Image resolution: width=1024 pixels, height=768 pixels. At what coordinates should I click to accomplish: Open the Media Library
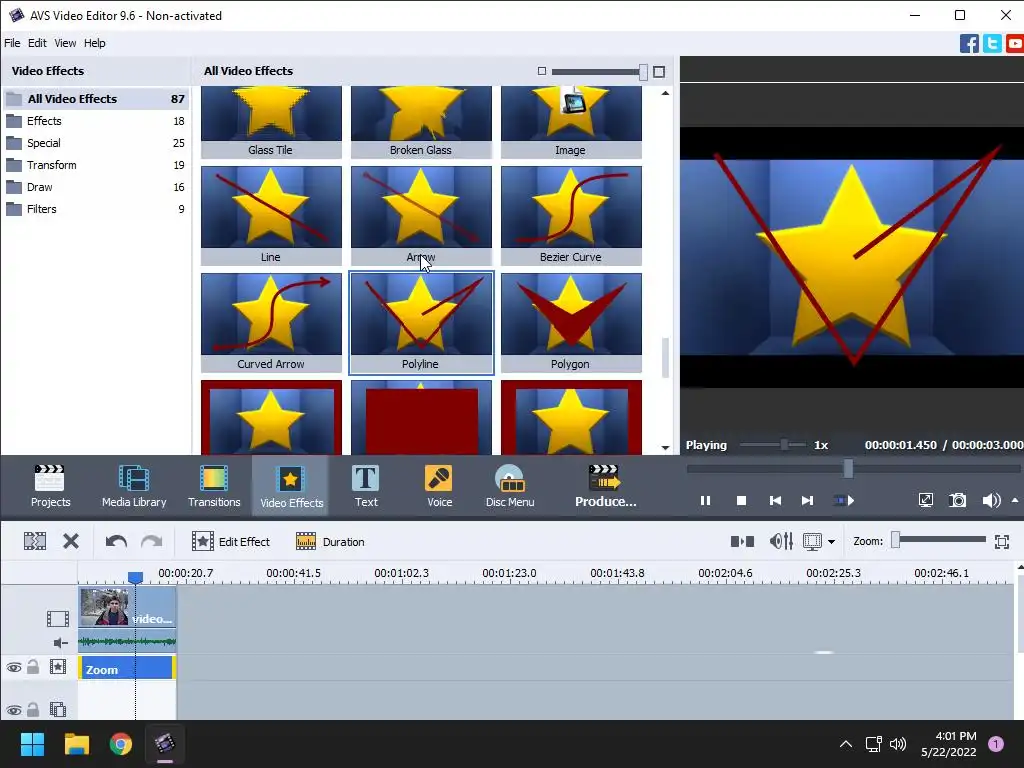tap(134, 486)
